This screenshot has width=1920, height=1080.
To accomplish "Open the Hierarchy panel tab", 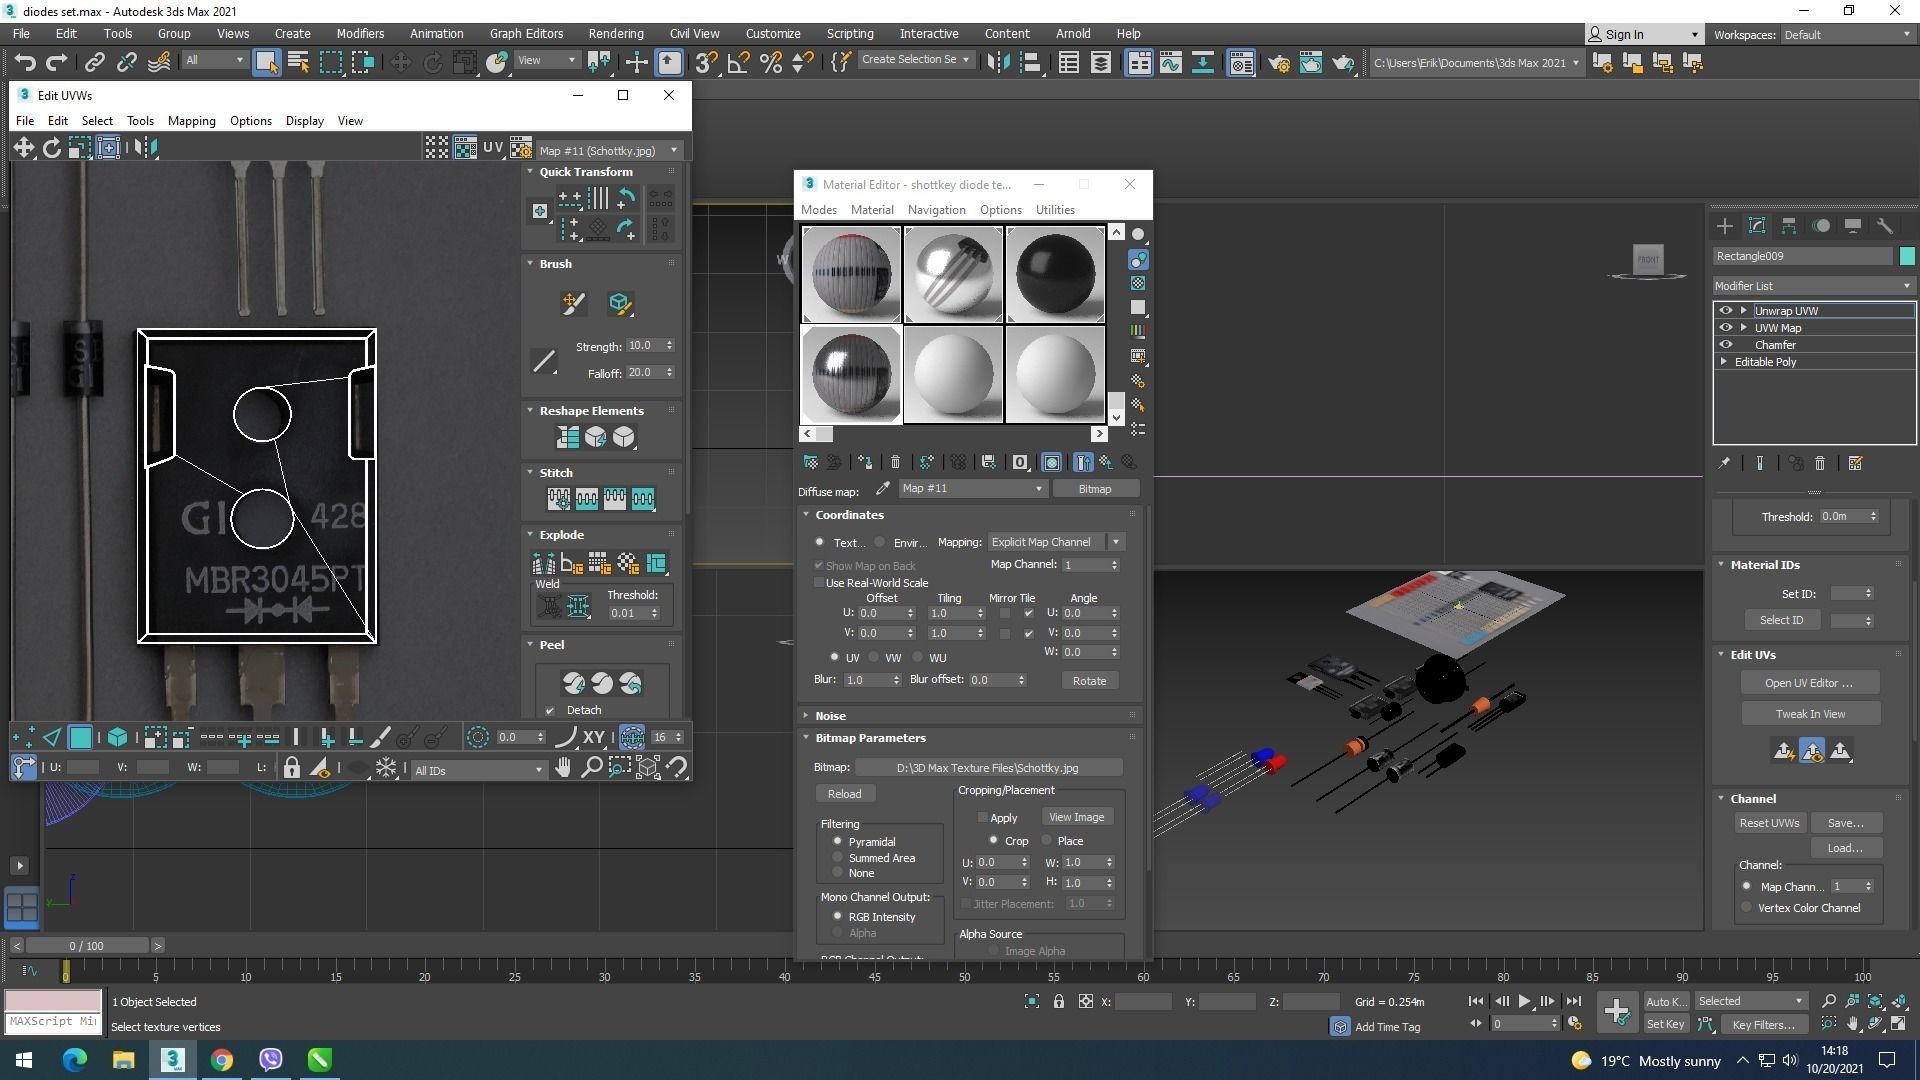I will click(1789, 226).
